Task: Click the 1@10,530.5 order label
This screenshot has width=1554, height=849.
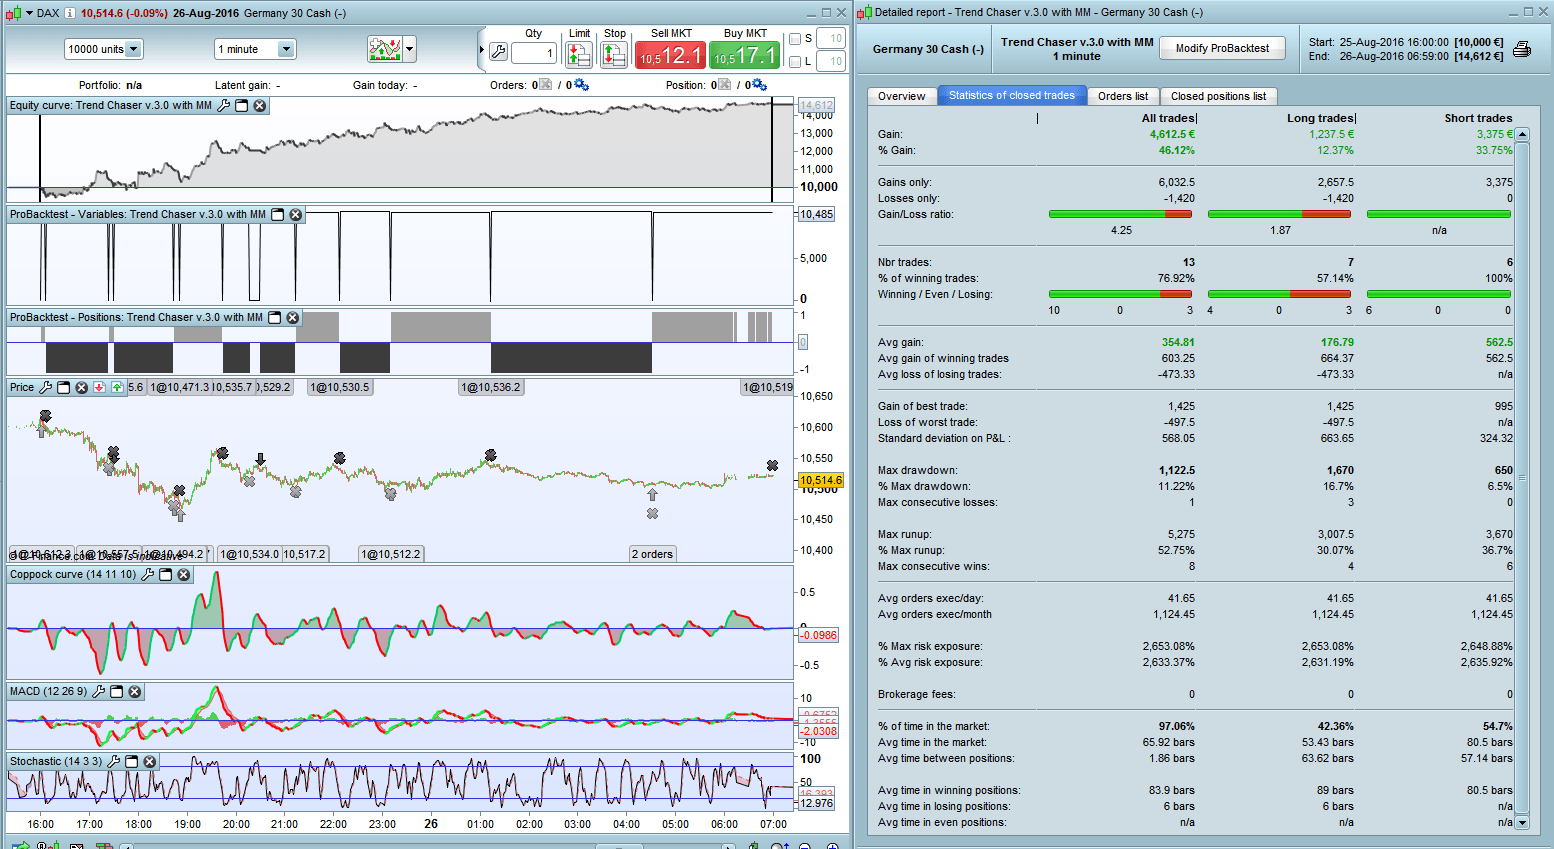Action: (340, 387)
